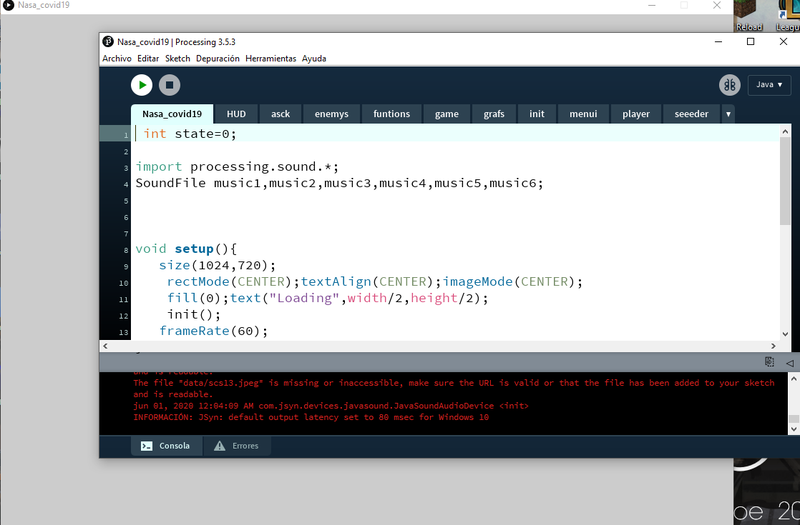Open the Editar menu

148,59
